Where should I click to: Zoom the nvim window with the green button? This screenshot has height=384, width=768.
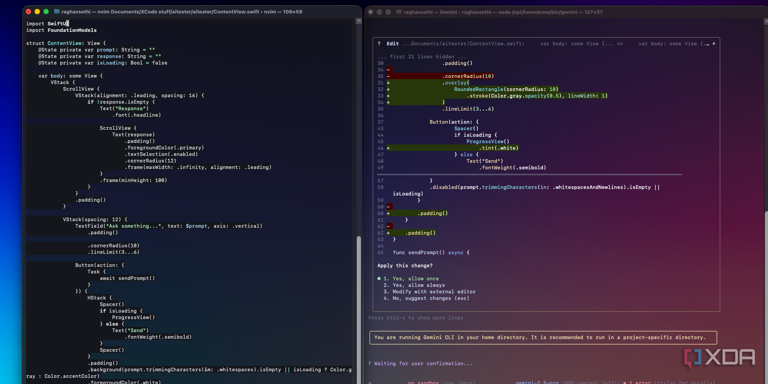[46, 11]
